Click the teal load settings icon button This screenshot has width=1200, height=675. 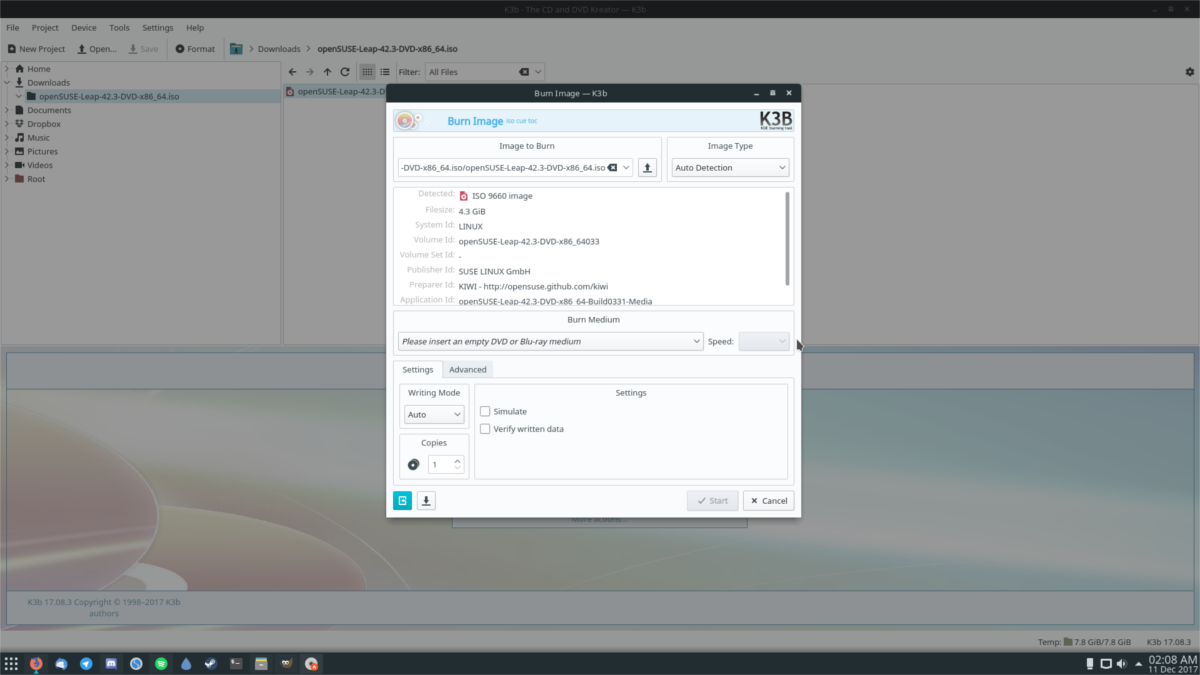click(403, 500)
